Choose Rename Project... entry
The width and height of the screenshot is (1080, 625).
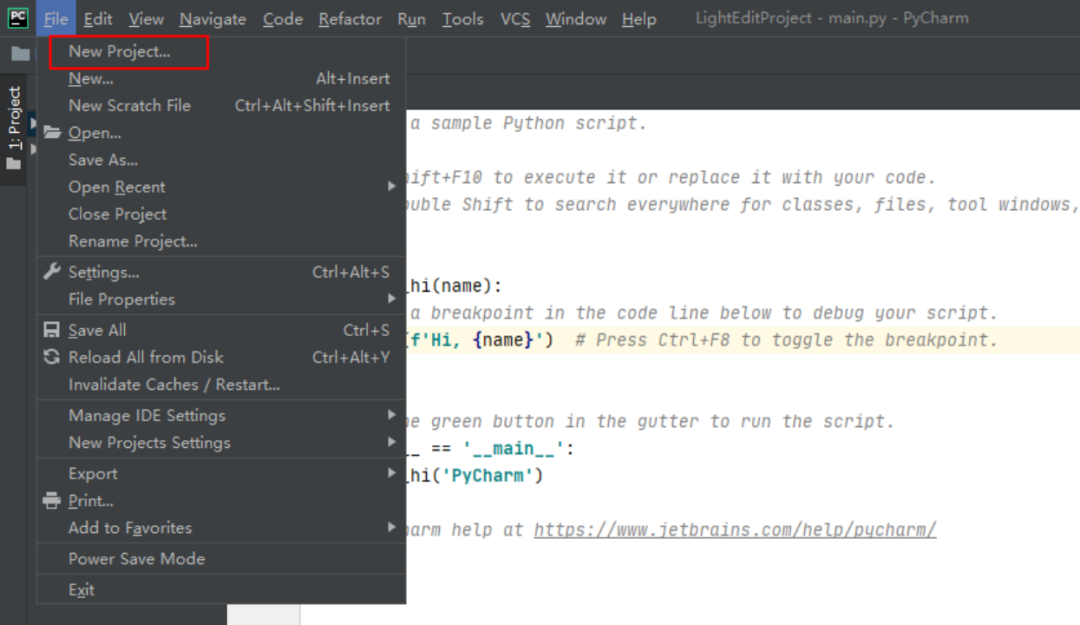pyautogui.click(x=221, y=241)
